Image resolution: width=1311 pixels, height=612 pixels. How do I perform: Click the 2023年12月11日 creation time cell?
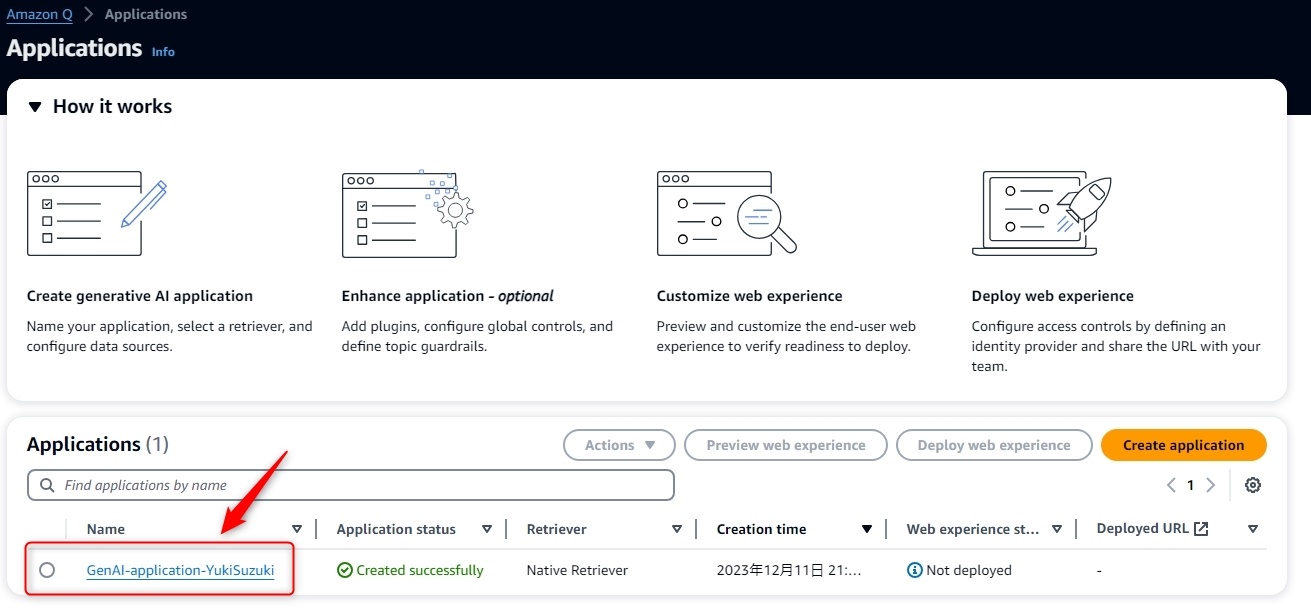coord(789,570)
